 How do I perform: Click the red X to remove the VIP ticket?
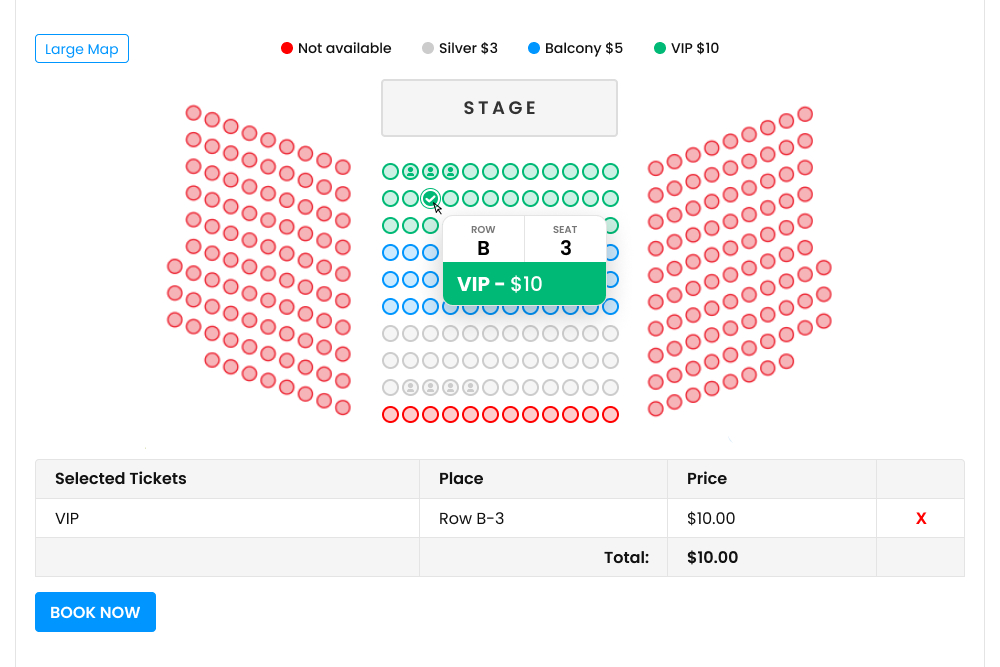[x=920, y=518]
